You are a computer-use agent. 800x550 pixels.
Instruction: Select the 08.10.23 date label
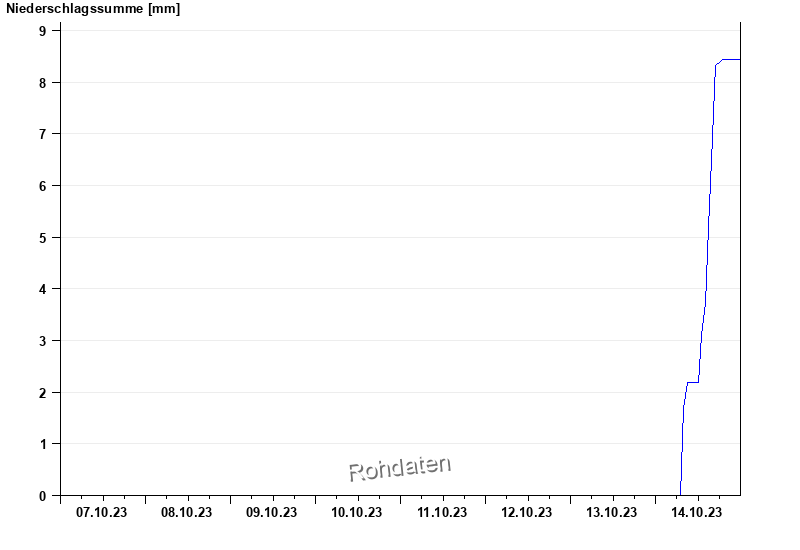(x=187, y=513)
